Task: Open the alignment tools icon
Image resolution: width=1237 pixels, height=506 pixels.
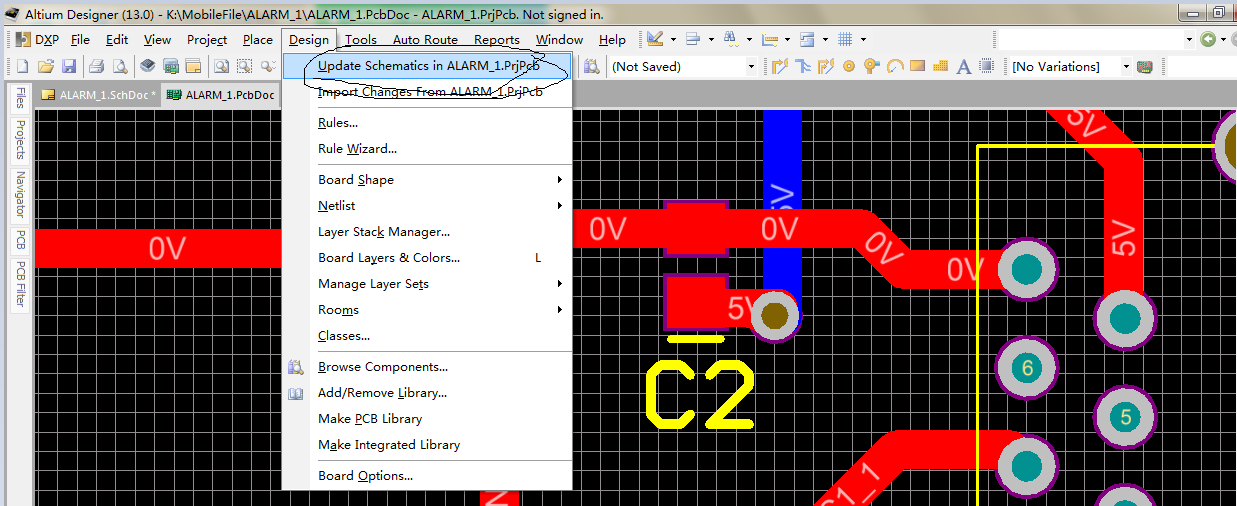Action: click(693, 39)
